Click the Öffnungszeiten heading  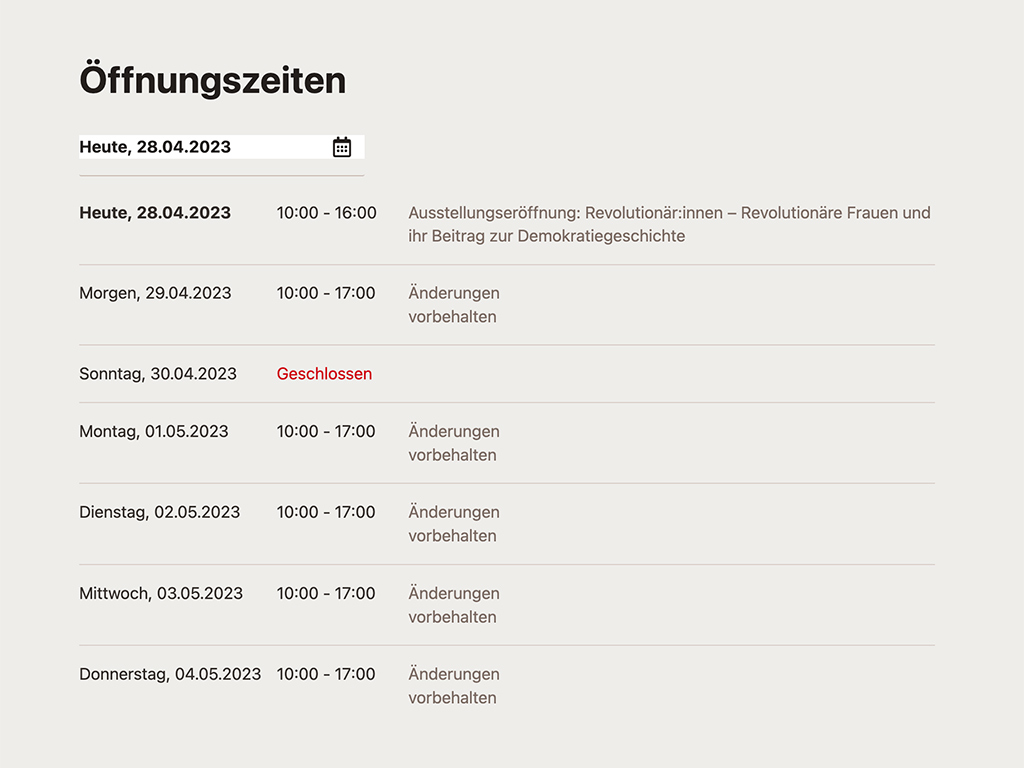213,81
